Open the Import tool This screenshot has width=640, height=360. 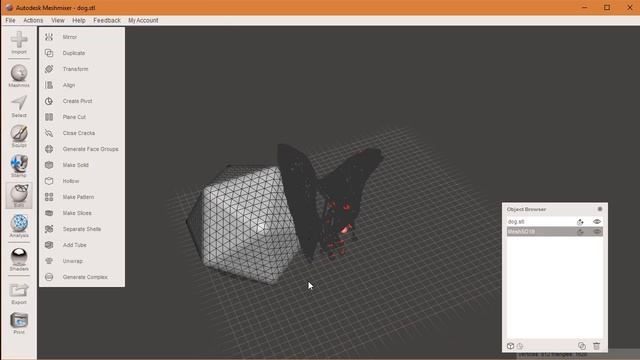click(19, 42)
